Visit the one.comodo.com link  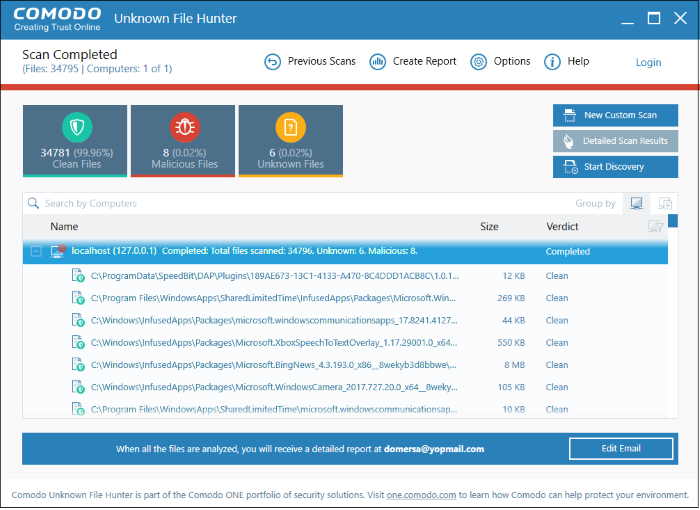pos(421,495)
